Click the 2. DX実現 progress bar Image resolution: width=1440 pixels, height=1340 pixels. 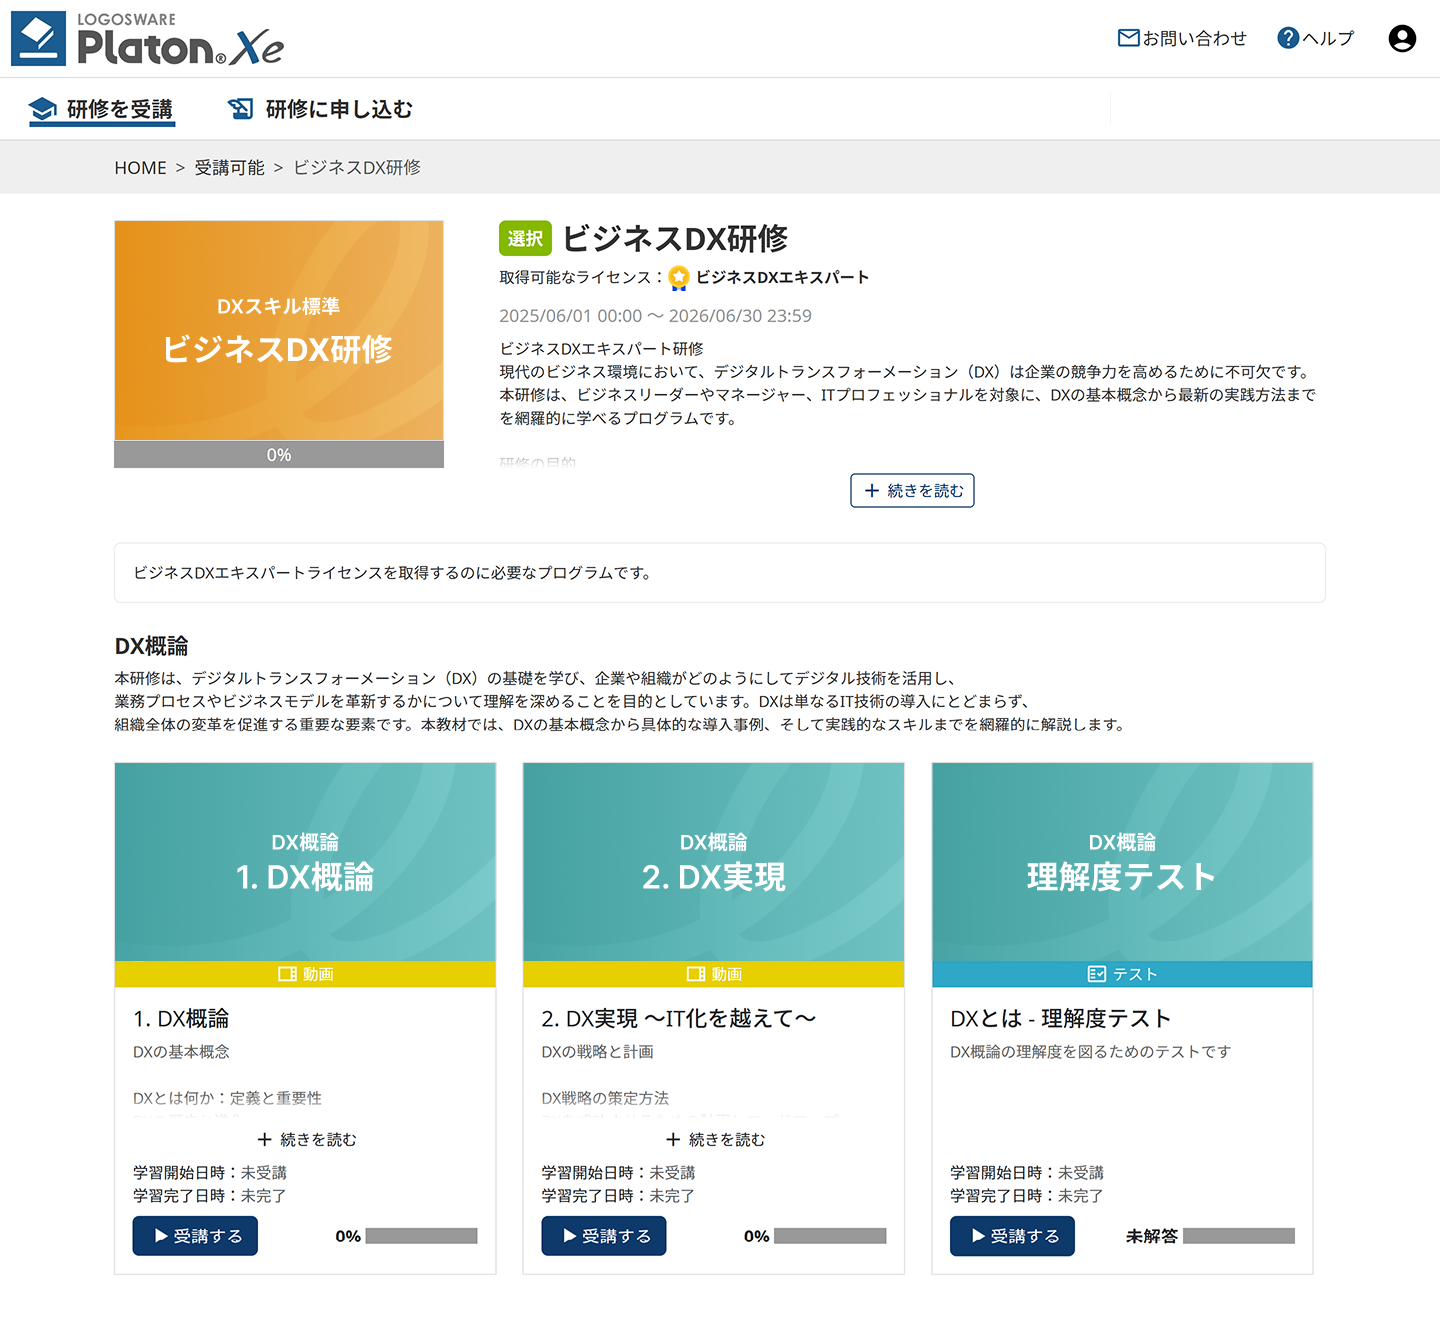[830, 1236]
